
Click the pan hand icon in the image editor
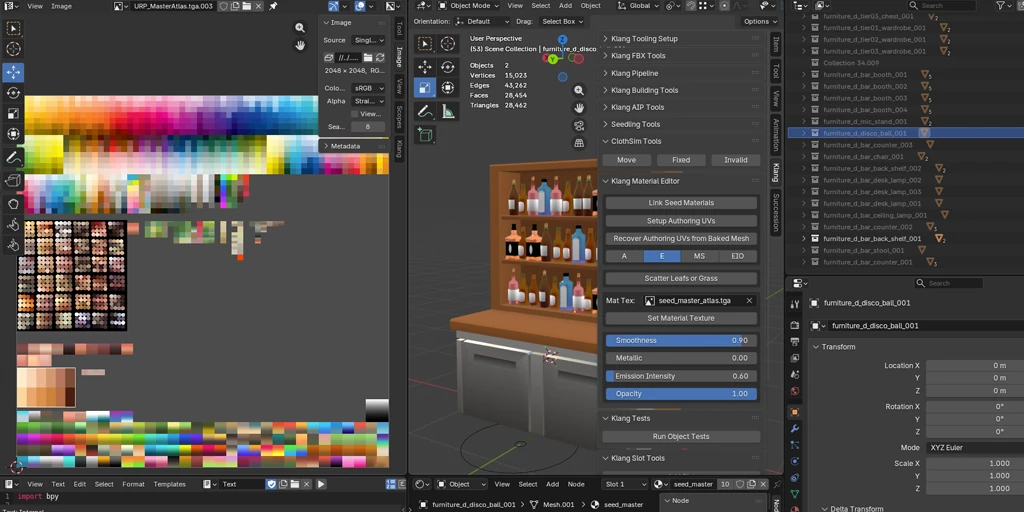pyautogui.click(x=300, y=46)
